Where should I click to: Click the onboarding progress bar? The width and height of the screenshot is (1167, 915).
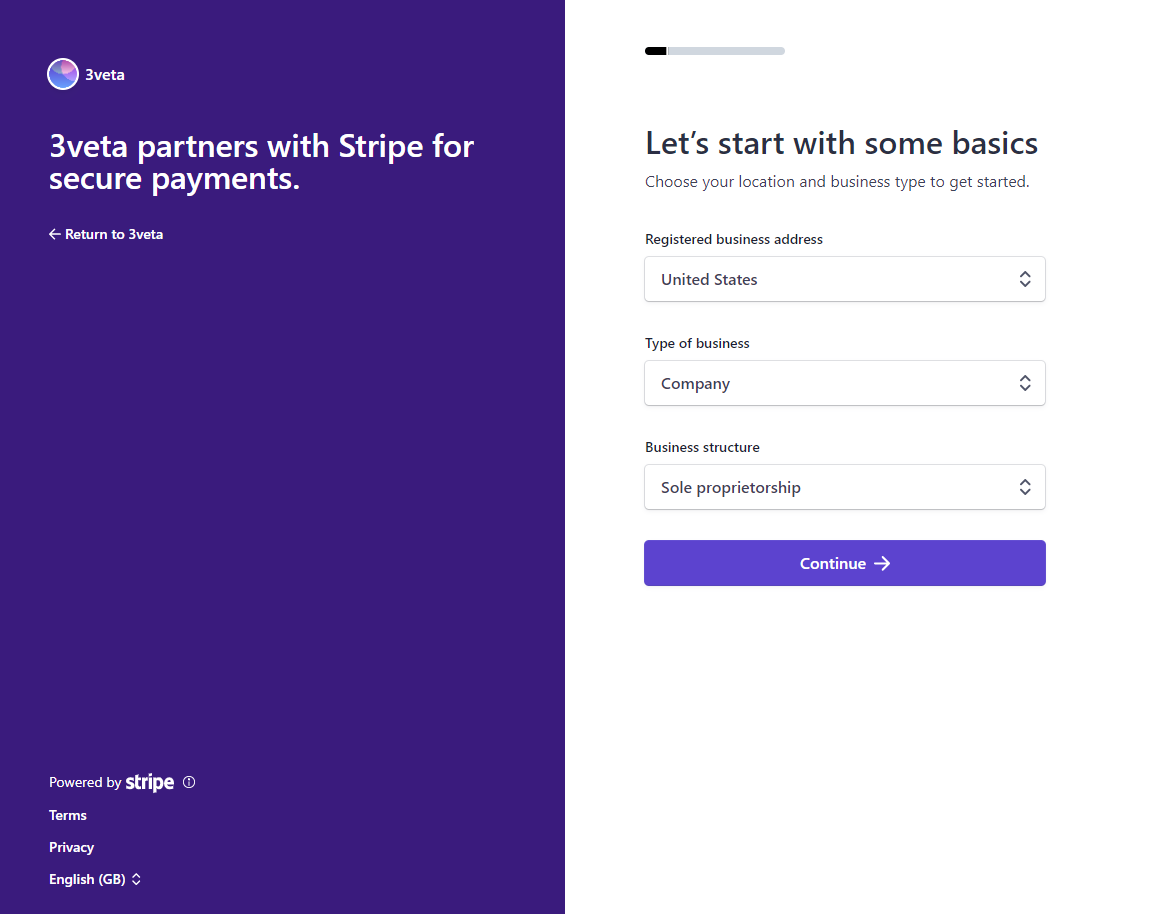[715, 50]
